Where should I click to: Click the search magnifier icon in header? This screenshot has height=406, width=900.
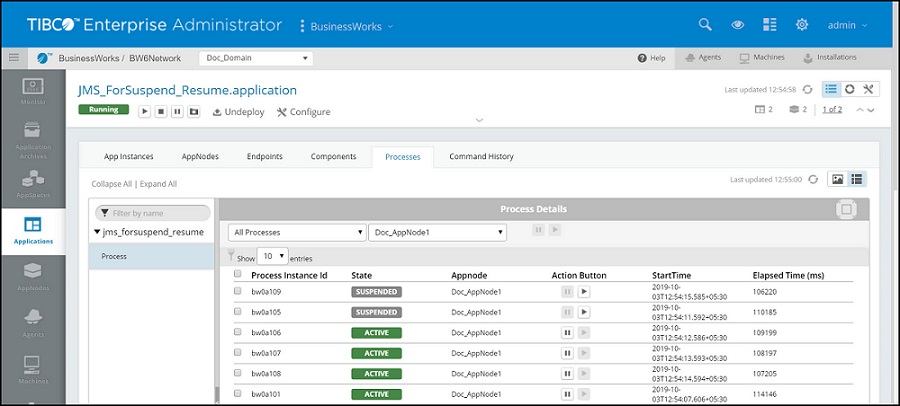[x=705, y=25]
